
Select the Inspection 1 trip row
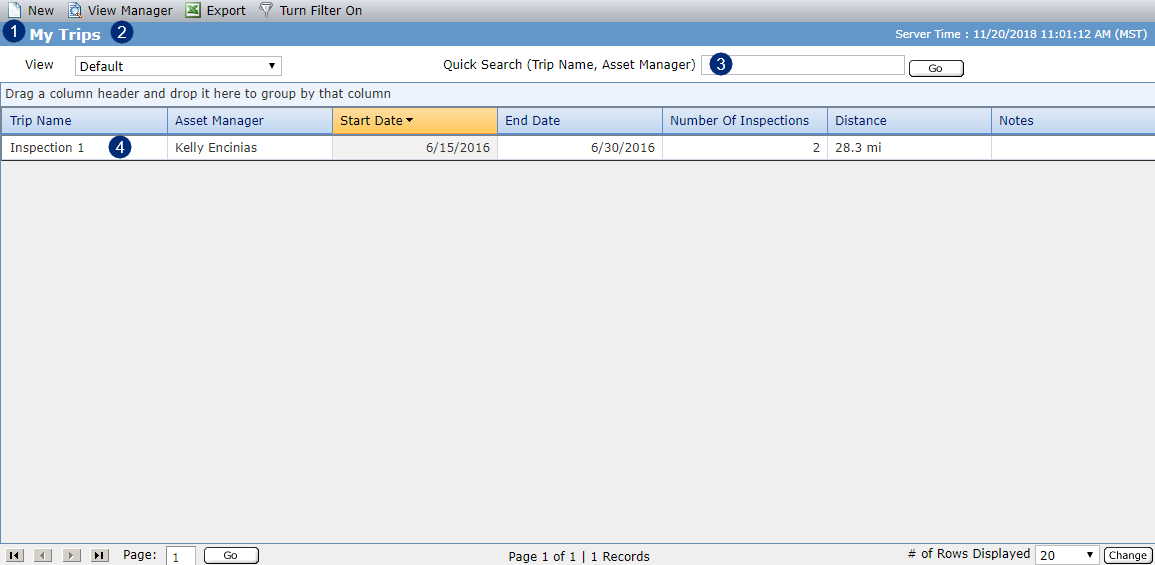(x=578, y=147)
